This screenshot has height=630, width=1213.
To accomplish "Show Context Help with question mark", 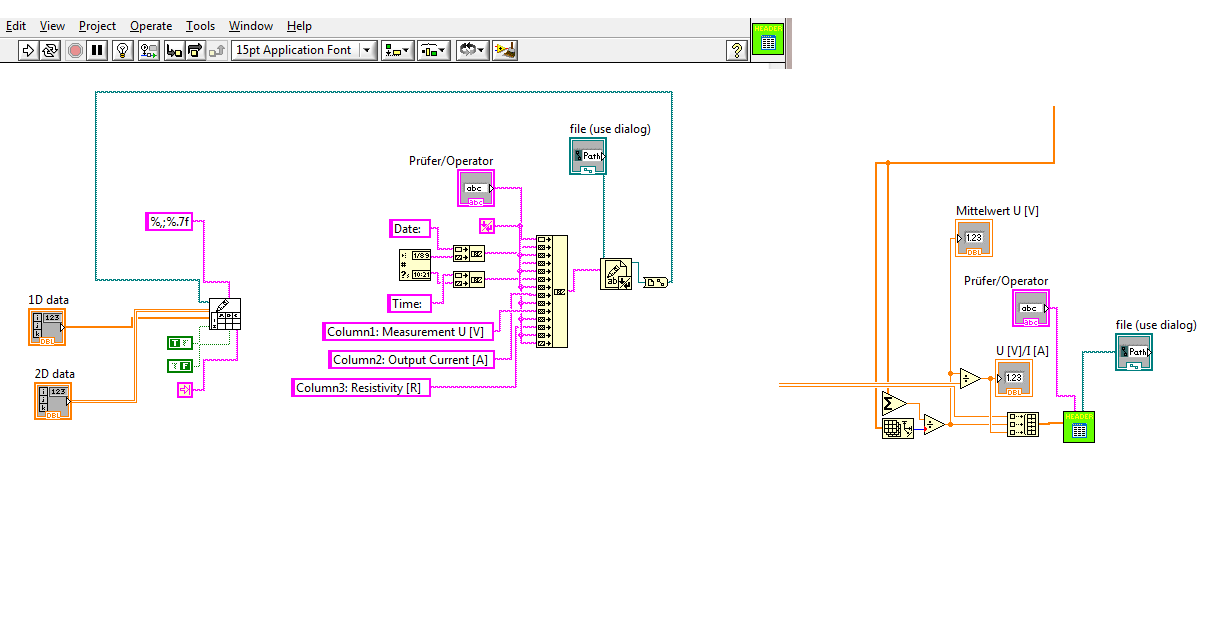I will [736, 50].
